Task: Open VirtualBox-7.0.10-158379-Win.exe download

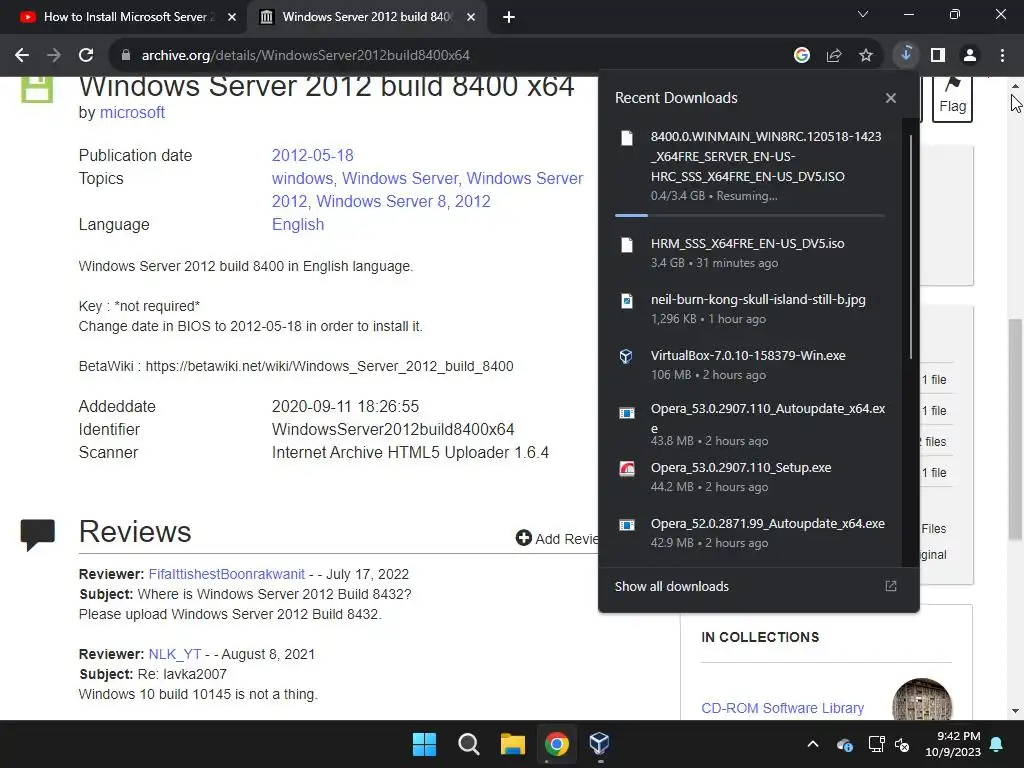Action: point(750,365)
